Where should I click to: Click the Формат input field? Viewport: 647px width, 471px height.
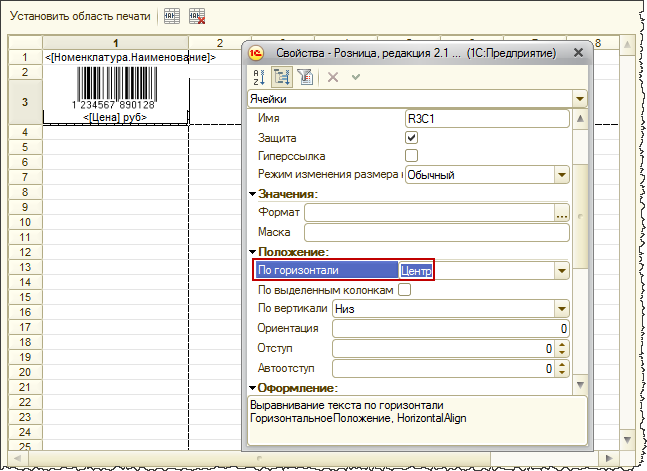[430, 213]
